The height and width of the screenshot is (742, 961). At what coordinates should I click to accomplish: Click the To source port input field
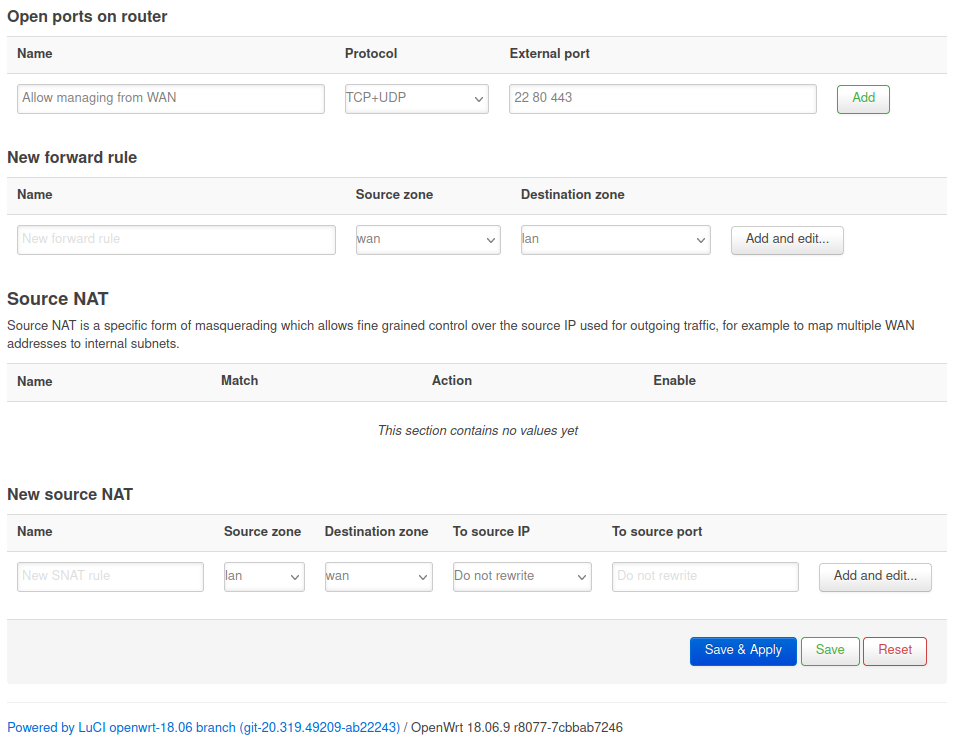pos(705,577)
